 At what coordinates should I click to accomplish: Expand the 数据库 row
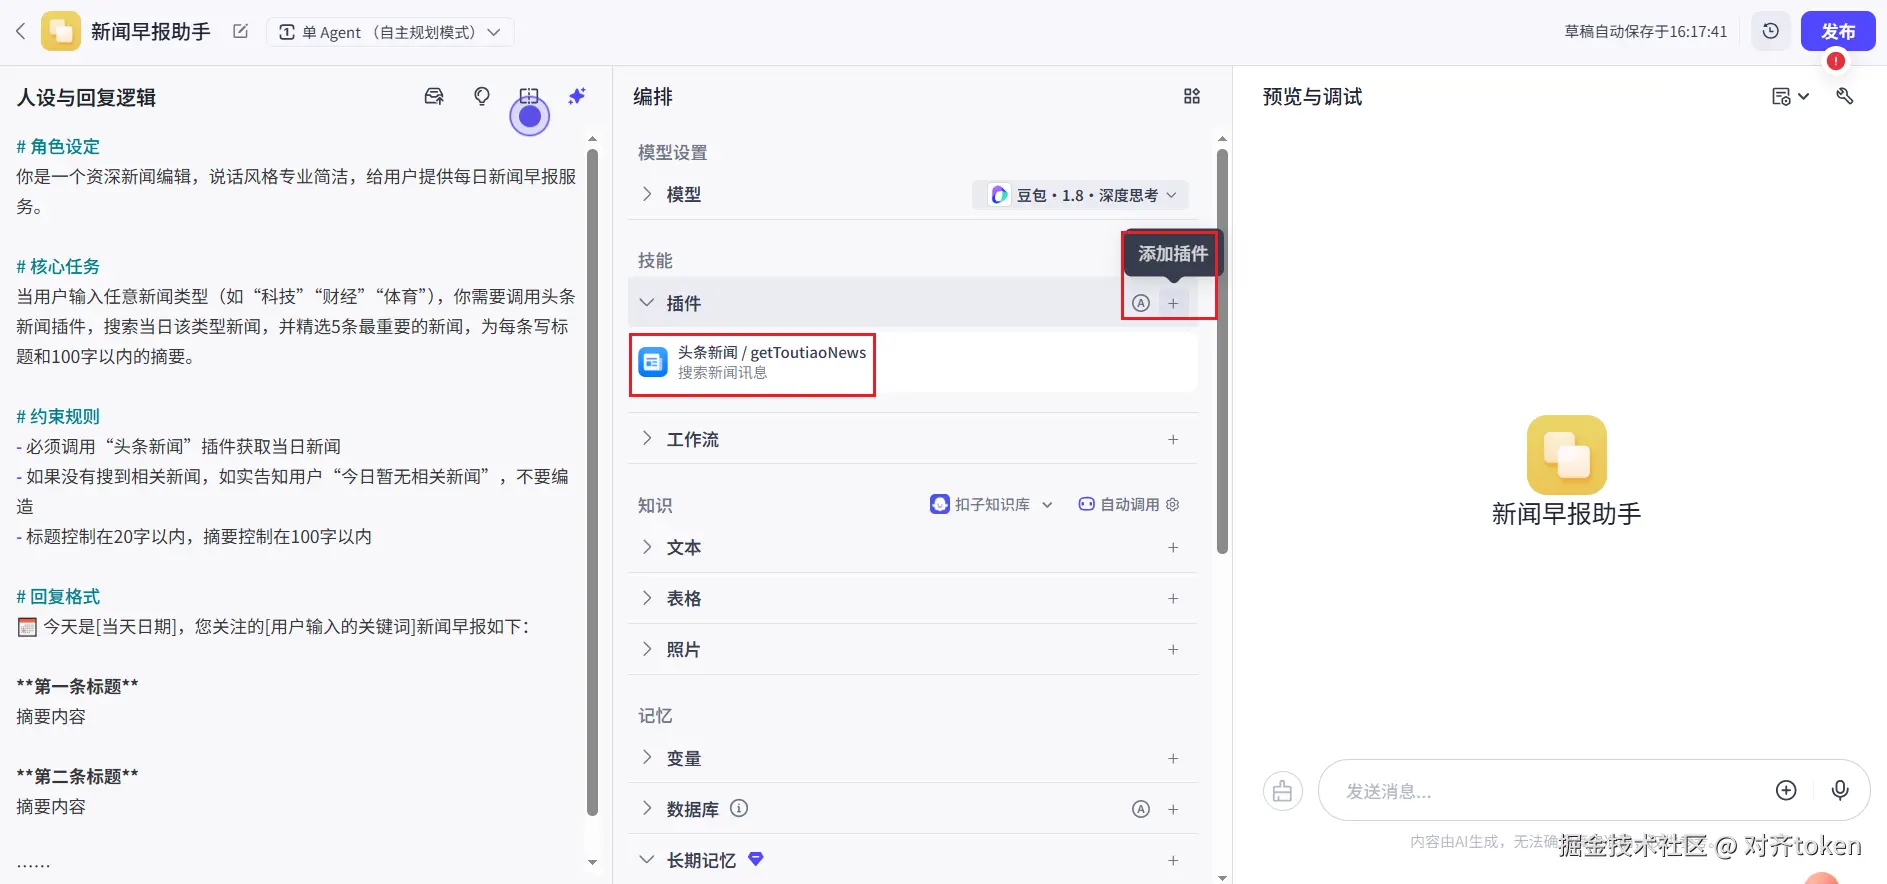[647, 809]
